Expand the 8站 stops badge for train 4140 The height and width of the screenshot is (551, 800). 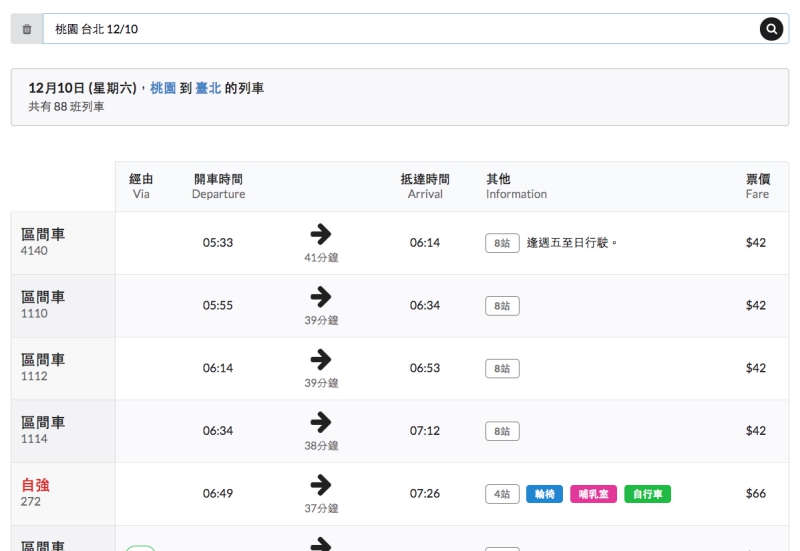pyautogui.click(x=502, y=243)
